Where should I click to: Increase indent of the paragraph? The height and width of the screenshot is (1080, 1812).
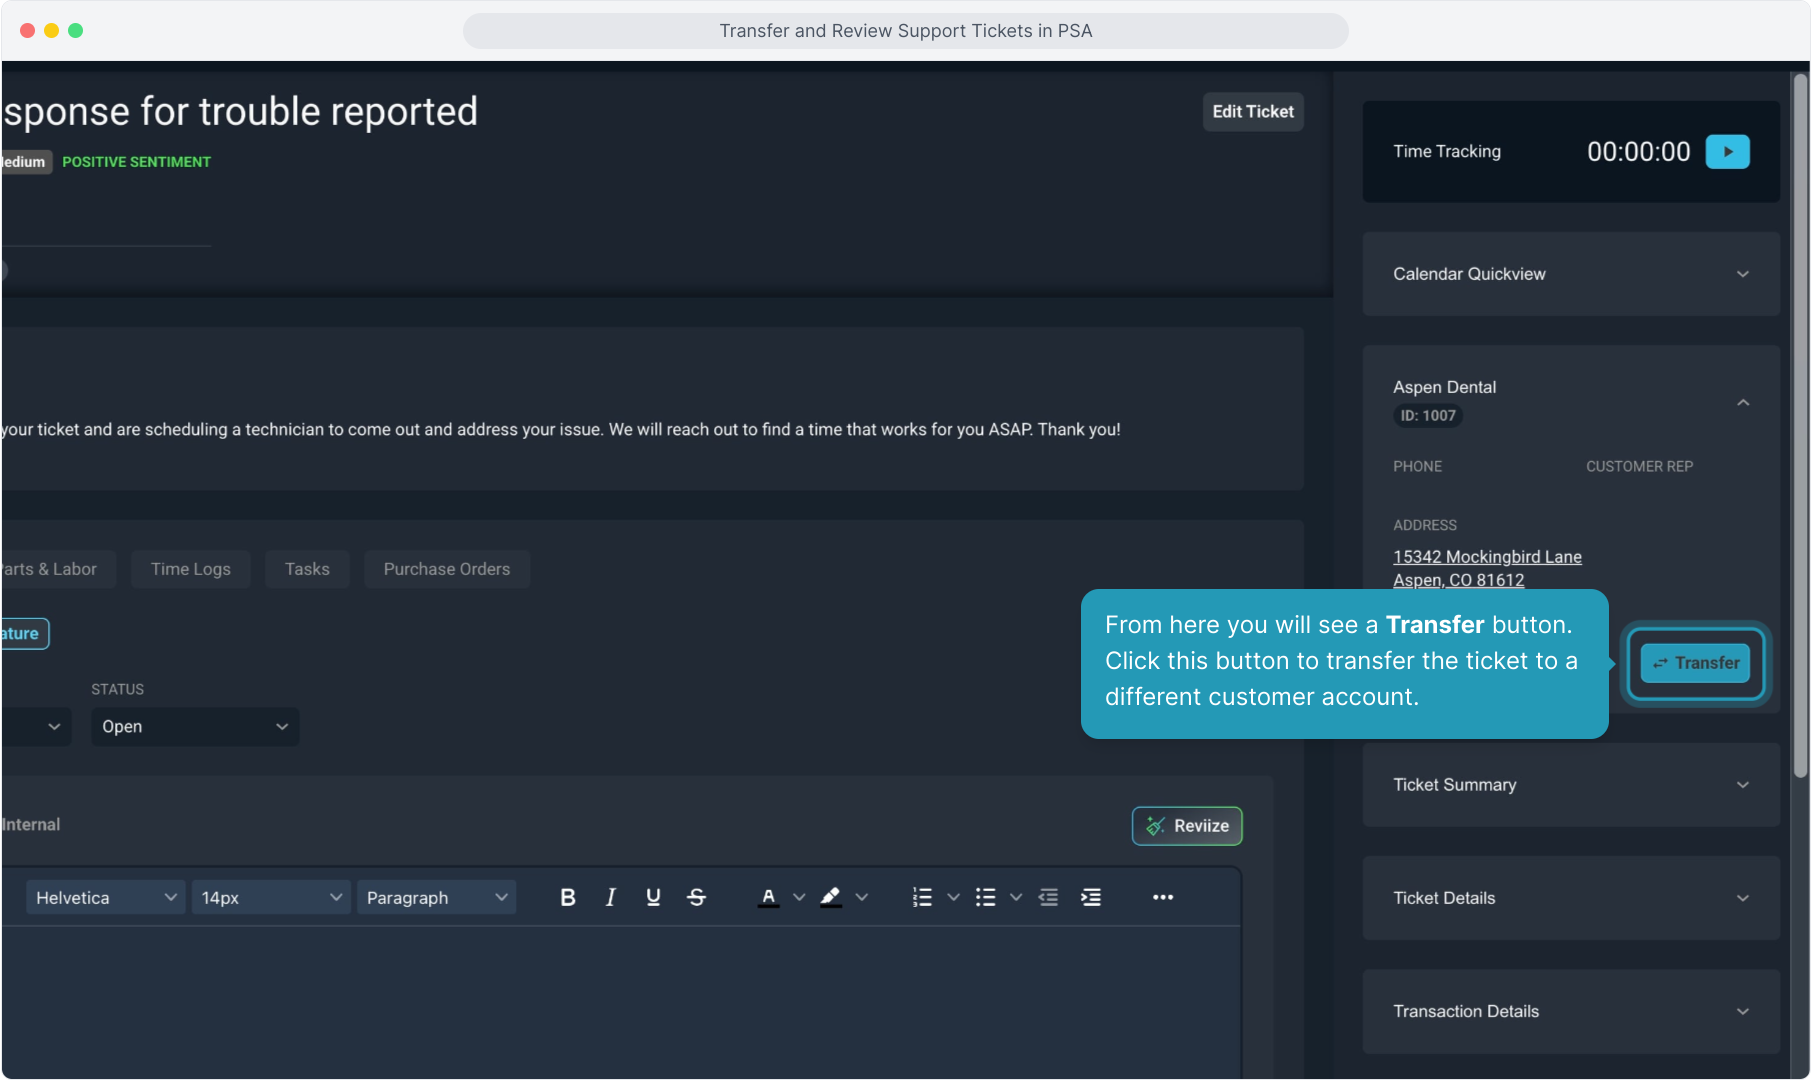(1091, 897)
